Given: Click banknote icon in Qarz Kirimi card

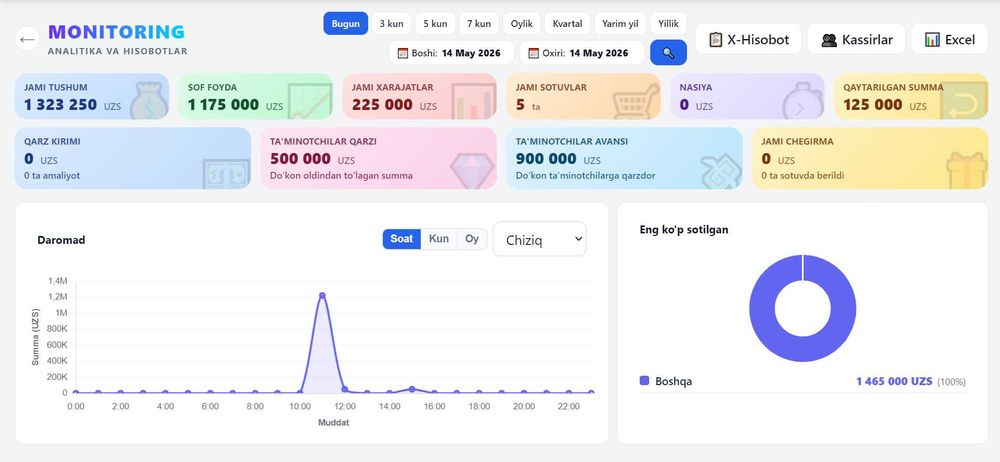Looking at the screenshot, I should pyautogui.click(x=226, y=174).
